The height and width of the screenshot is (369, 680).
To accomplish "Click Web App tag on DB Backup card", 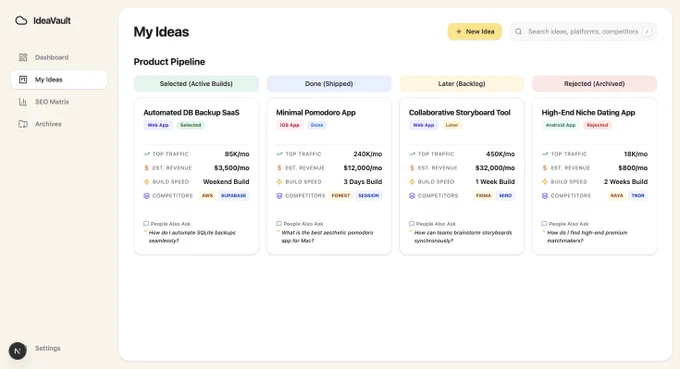I will [158, 125].
